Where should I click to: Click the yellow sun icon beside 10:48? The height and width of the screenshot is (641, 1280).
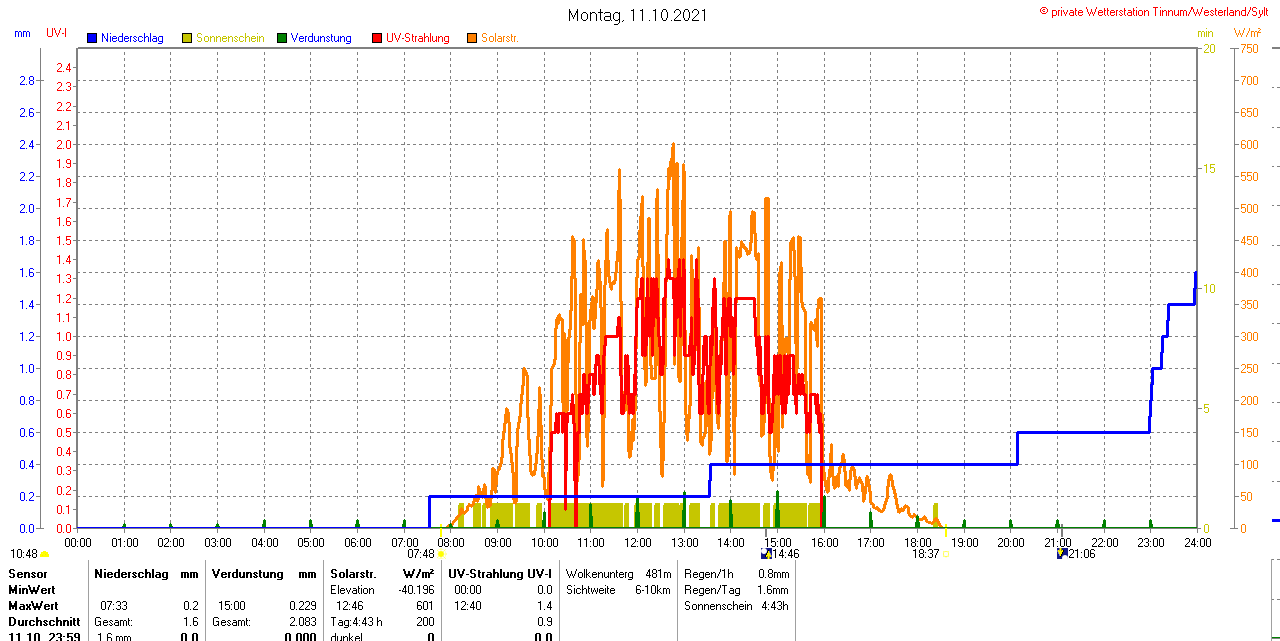click(x=45, y=554)
